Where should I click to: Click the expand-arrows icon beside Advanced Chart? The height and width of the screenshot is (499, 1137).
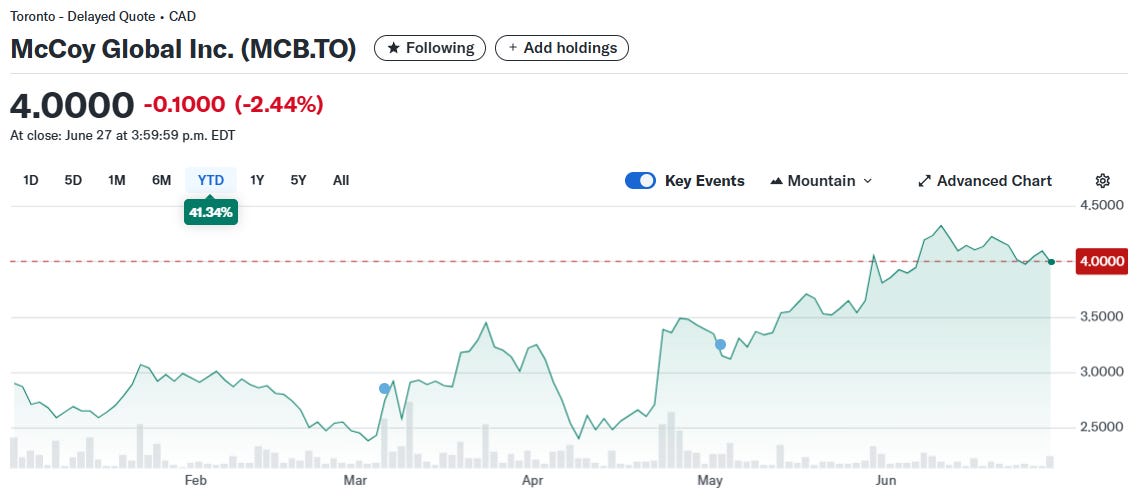pyautogui.click(x=924, y=181)
